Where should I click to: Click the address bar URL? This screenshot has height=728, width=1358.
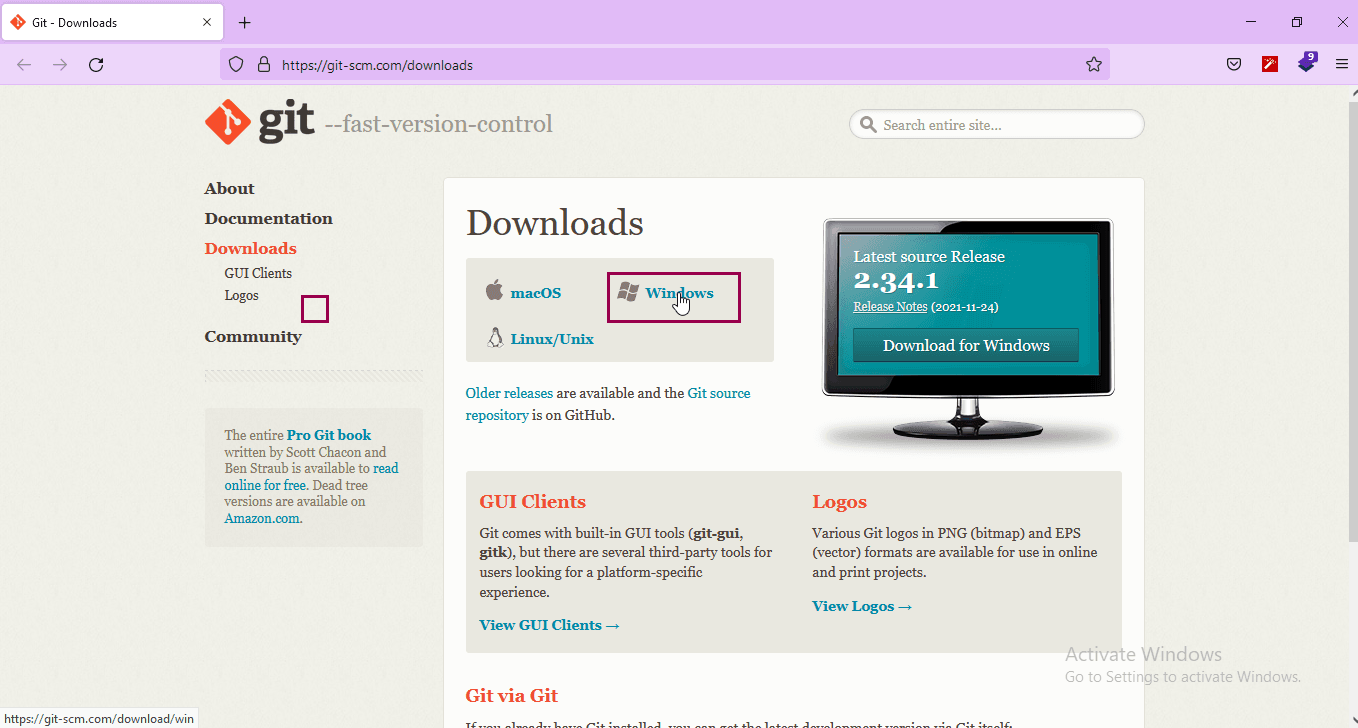377,65
